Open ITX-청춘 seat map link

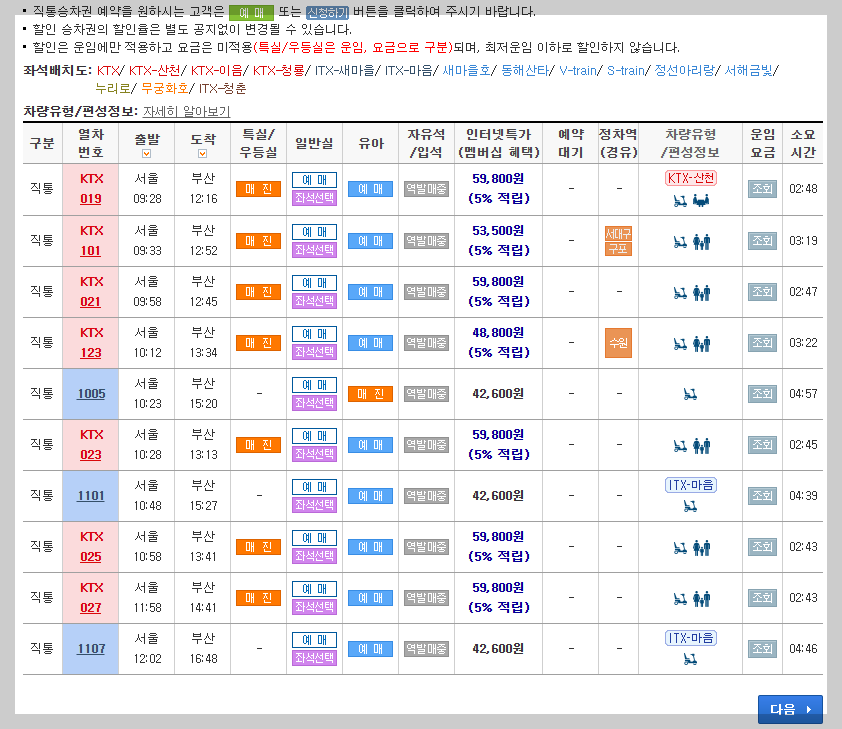[222, 88]
